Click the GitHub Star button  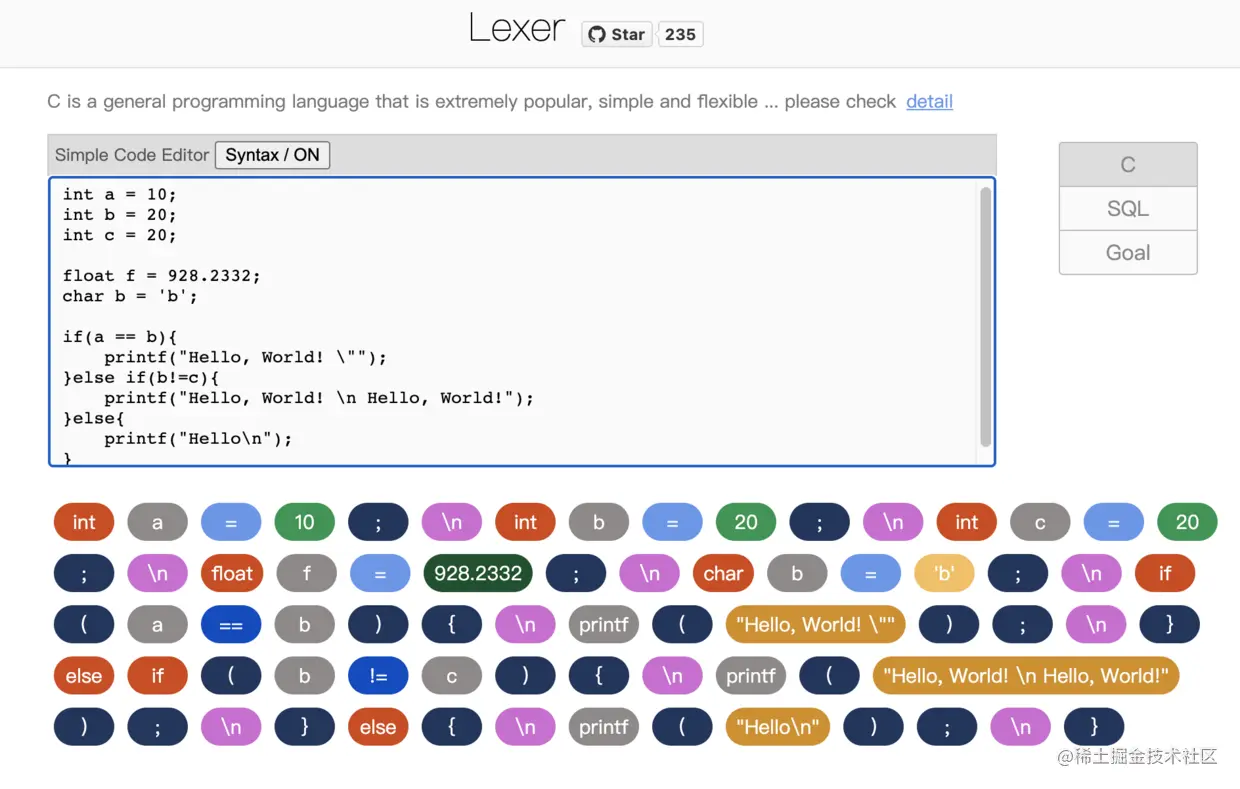[617, 34]
